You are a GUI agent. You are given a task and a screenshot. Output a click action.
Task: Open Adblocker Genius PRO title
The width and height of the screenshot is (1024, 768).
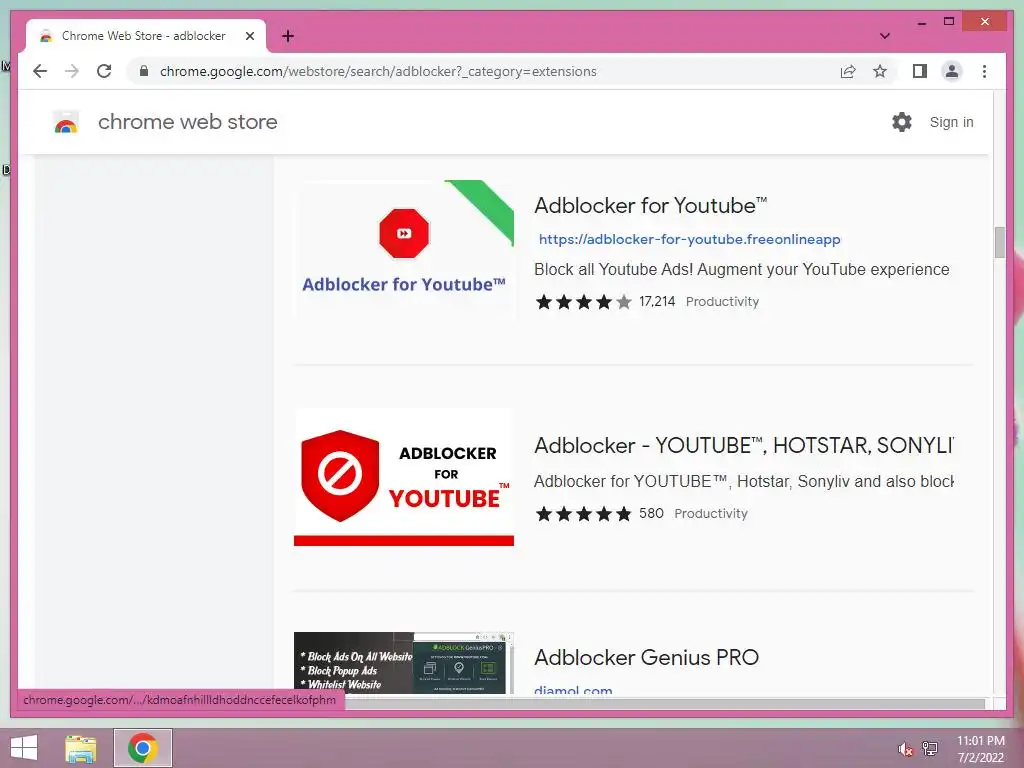[647, 657]
